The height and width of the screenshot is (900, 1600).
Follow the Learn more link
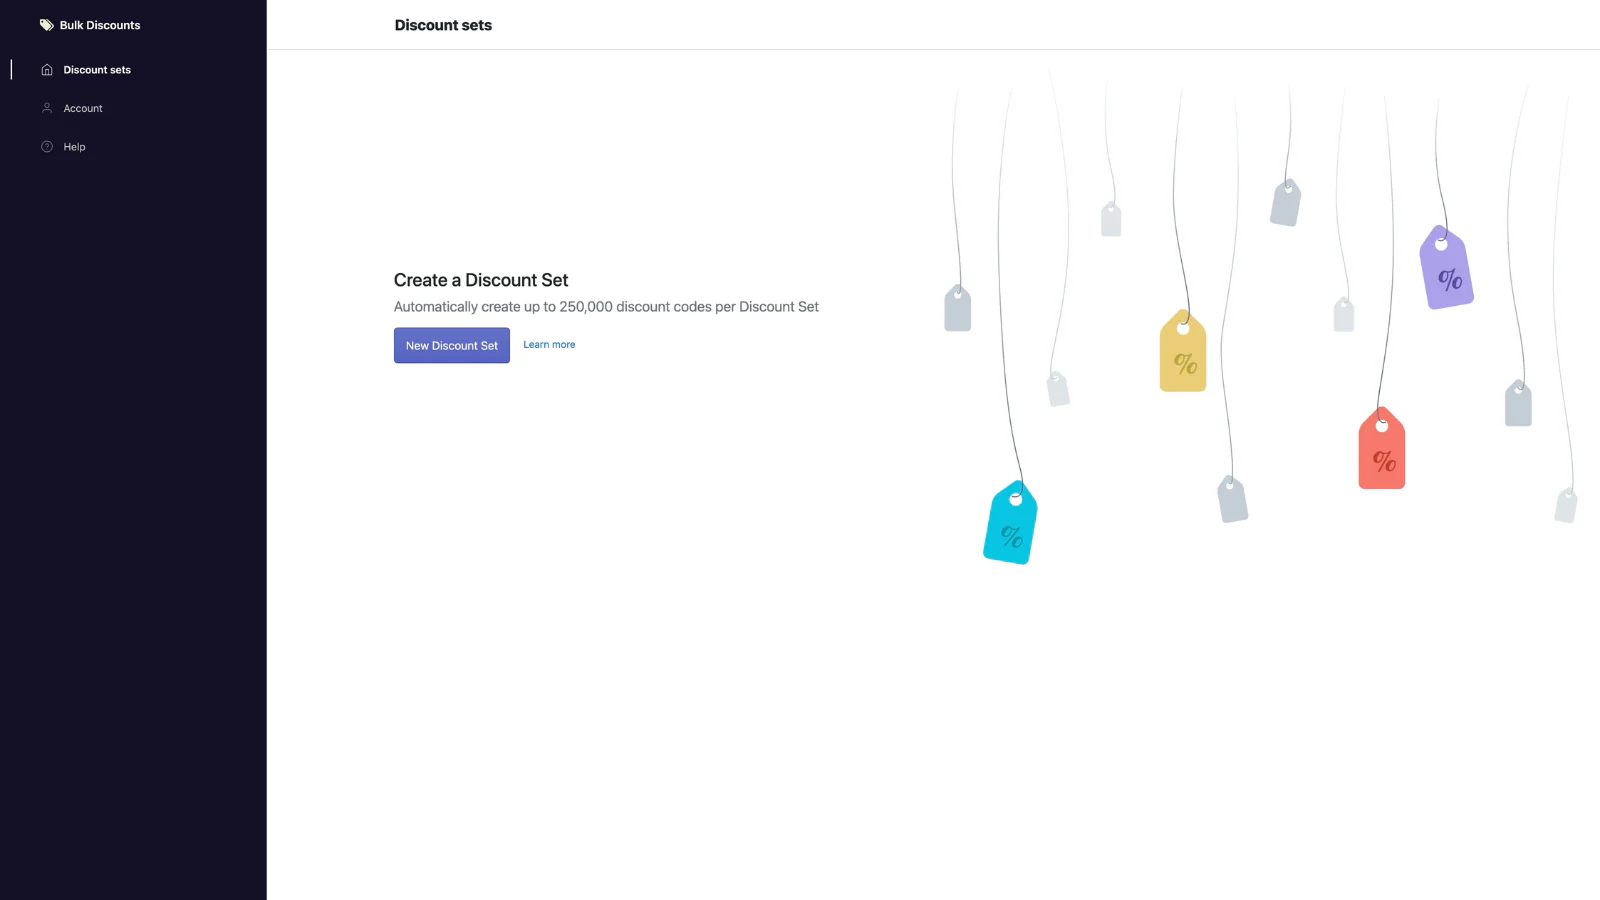(x=549, y=345)
